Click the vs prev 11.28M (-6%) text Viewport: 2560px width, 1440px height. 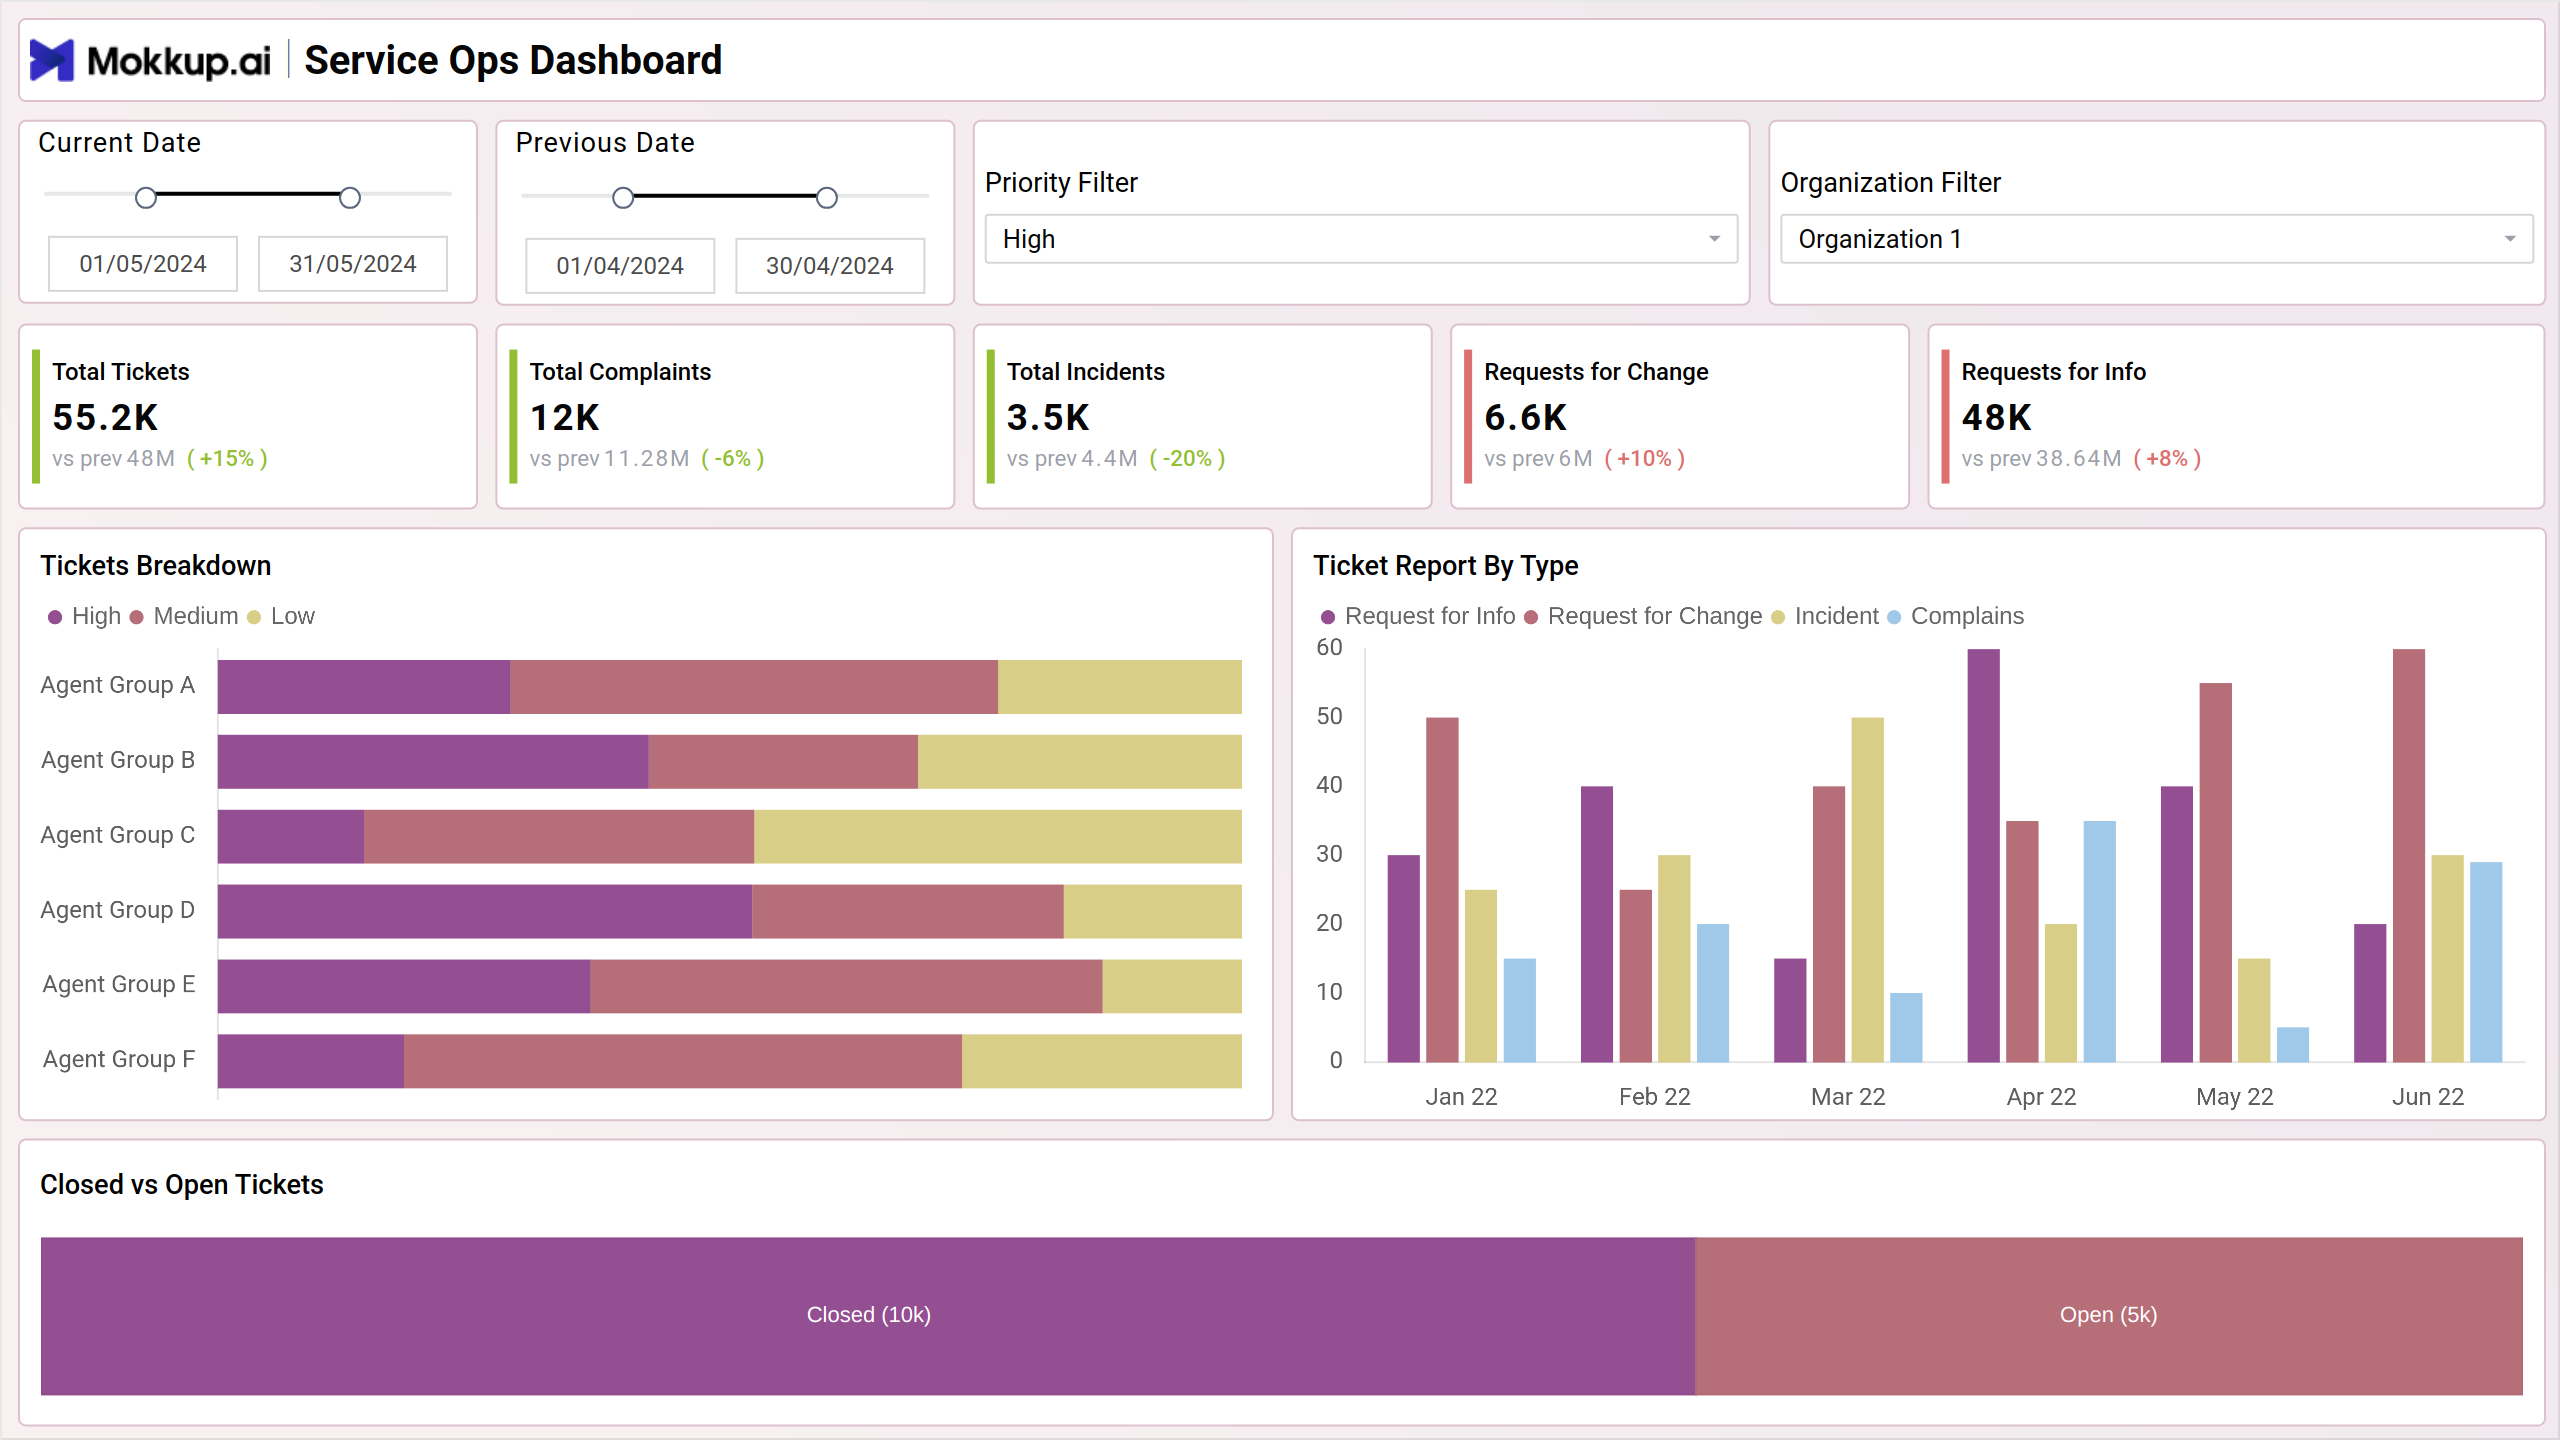point(647,459)
